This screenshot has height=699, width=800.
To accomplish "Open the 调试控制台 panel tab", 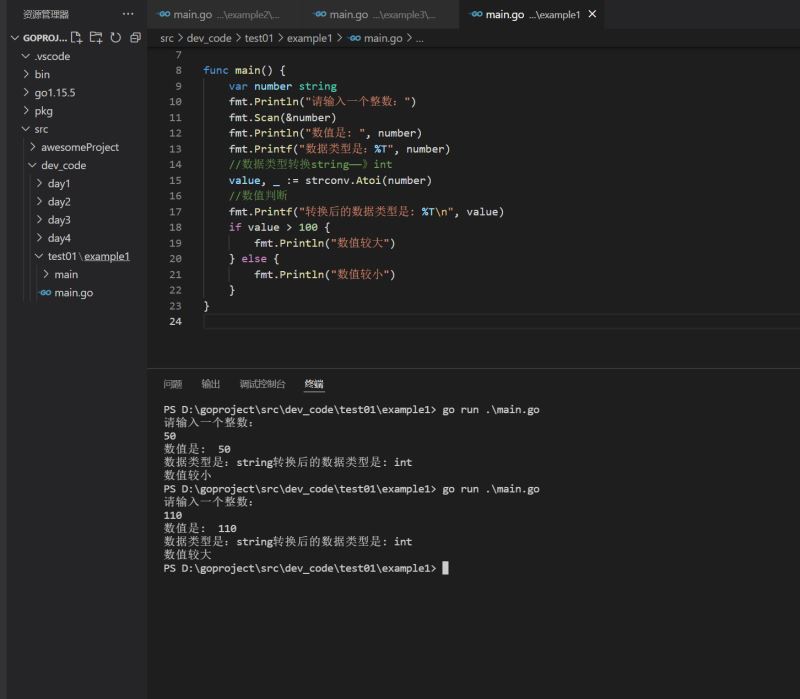I will point(262,384).
